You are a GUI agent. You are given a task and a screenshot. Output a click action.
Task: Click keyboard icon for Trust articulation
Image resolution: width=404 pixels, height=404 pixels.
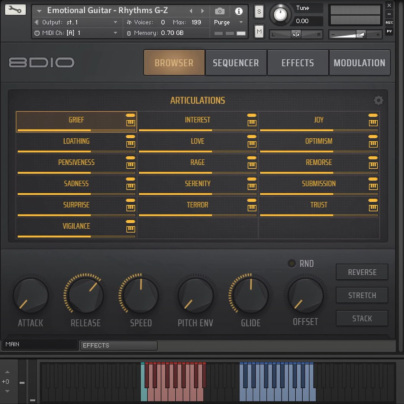point(373,208)
